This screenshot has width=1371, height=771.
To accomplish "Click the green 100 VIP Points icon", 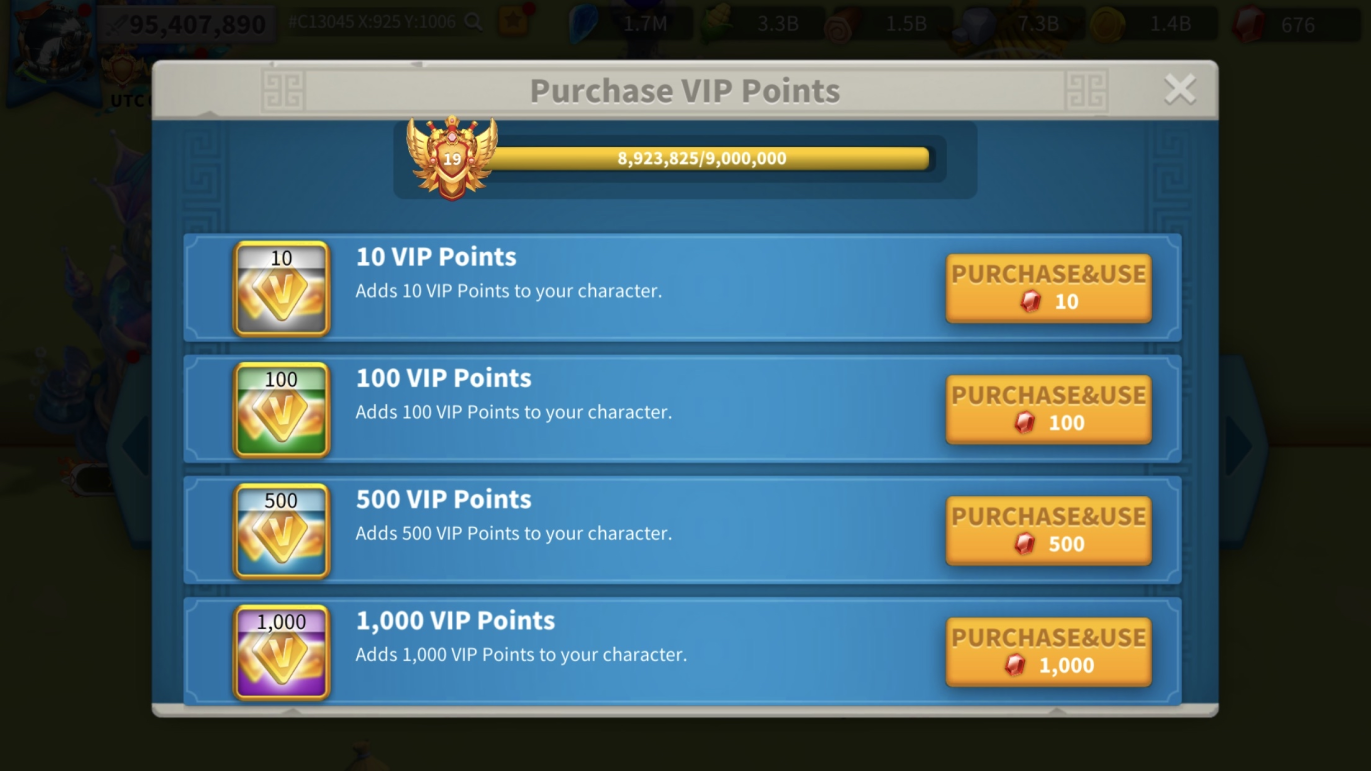I will tap(282, 409).
